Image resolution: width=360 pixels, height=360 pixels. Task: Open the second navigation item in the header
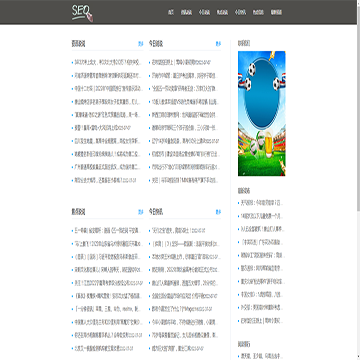[x=186, y=13]
